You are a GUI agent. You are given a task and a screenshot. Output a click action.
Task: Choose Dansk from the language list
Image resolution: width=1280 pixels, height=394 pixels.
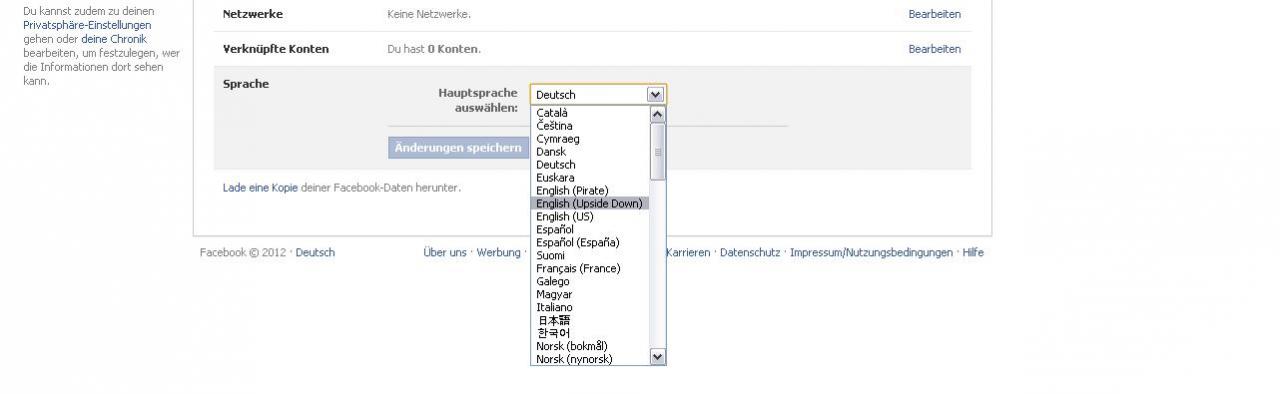(x=590, y=152)
